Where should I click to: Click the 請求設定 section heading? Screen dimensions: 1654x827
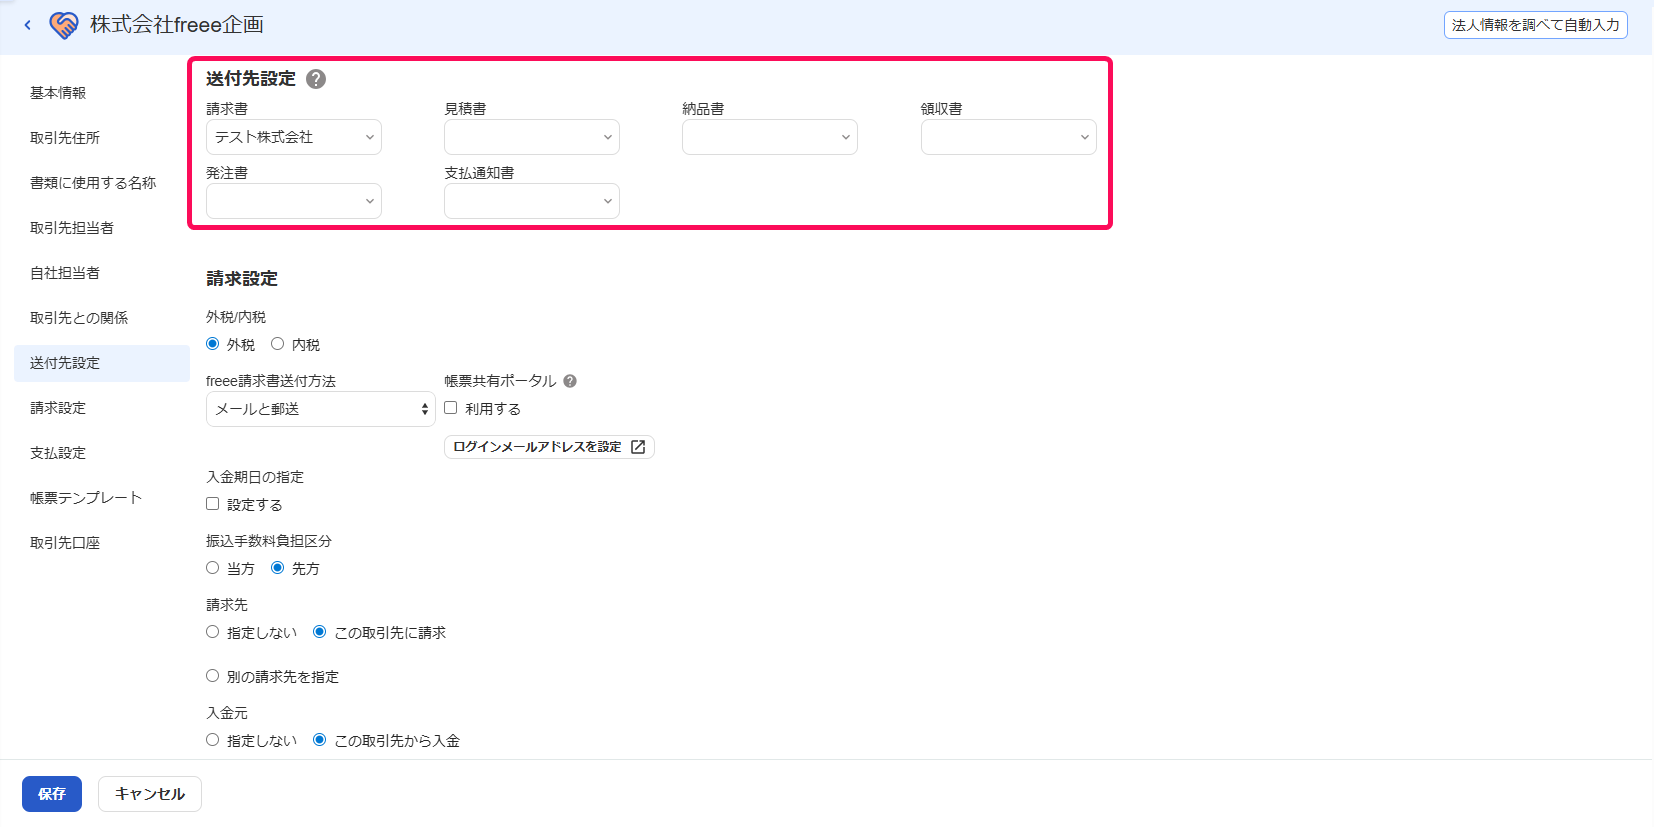[242, 279]
